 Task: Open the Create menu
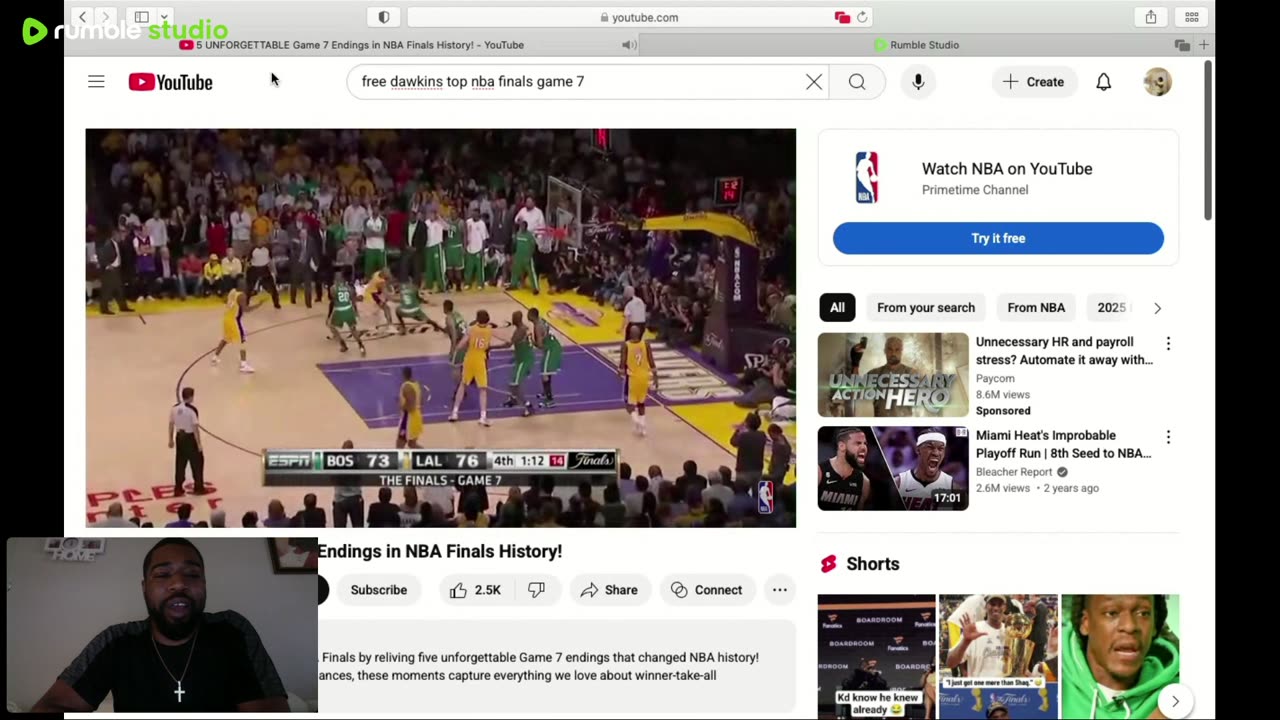point(1034,82)
